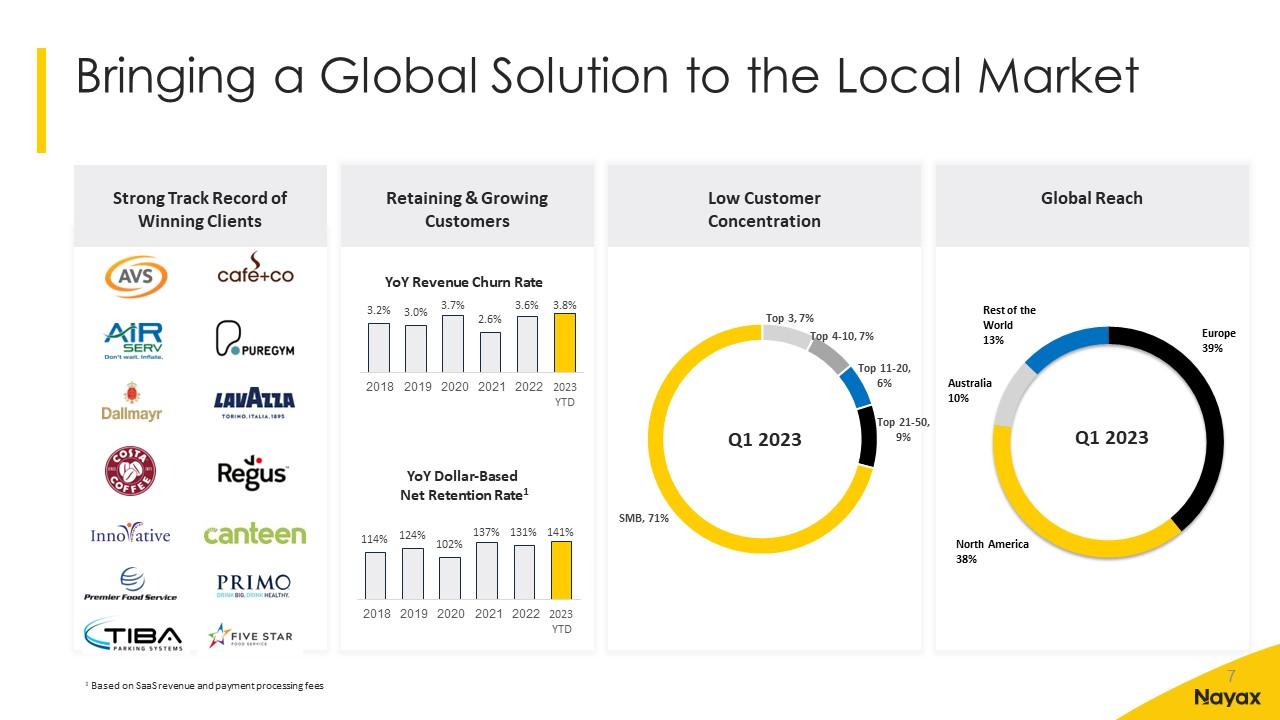
Task: Select the blue Top 11-20 donut segment
Action: click(x=855, y=387)
